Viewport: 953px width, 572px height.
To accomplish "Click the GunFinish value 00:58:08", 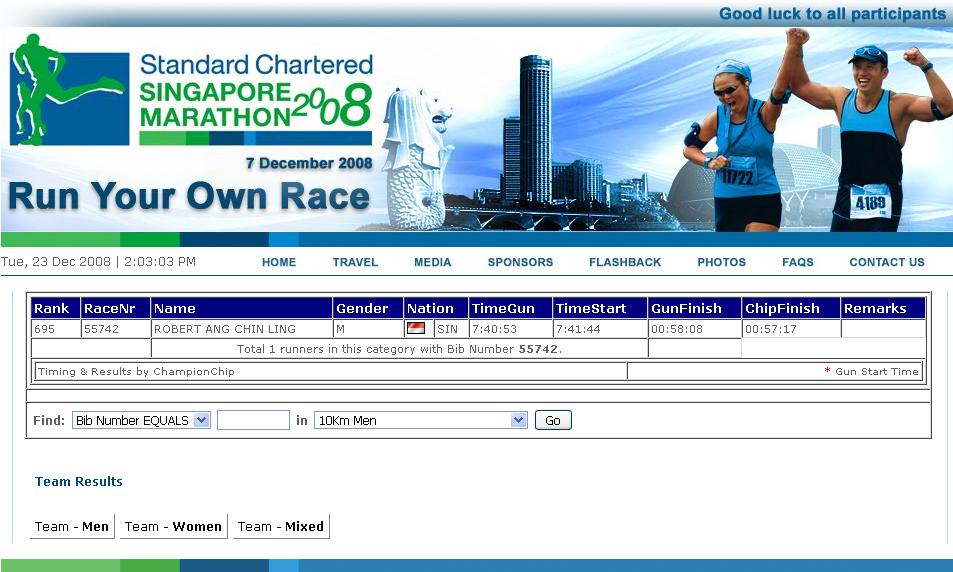I will tap(677, 329).
